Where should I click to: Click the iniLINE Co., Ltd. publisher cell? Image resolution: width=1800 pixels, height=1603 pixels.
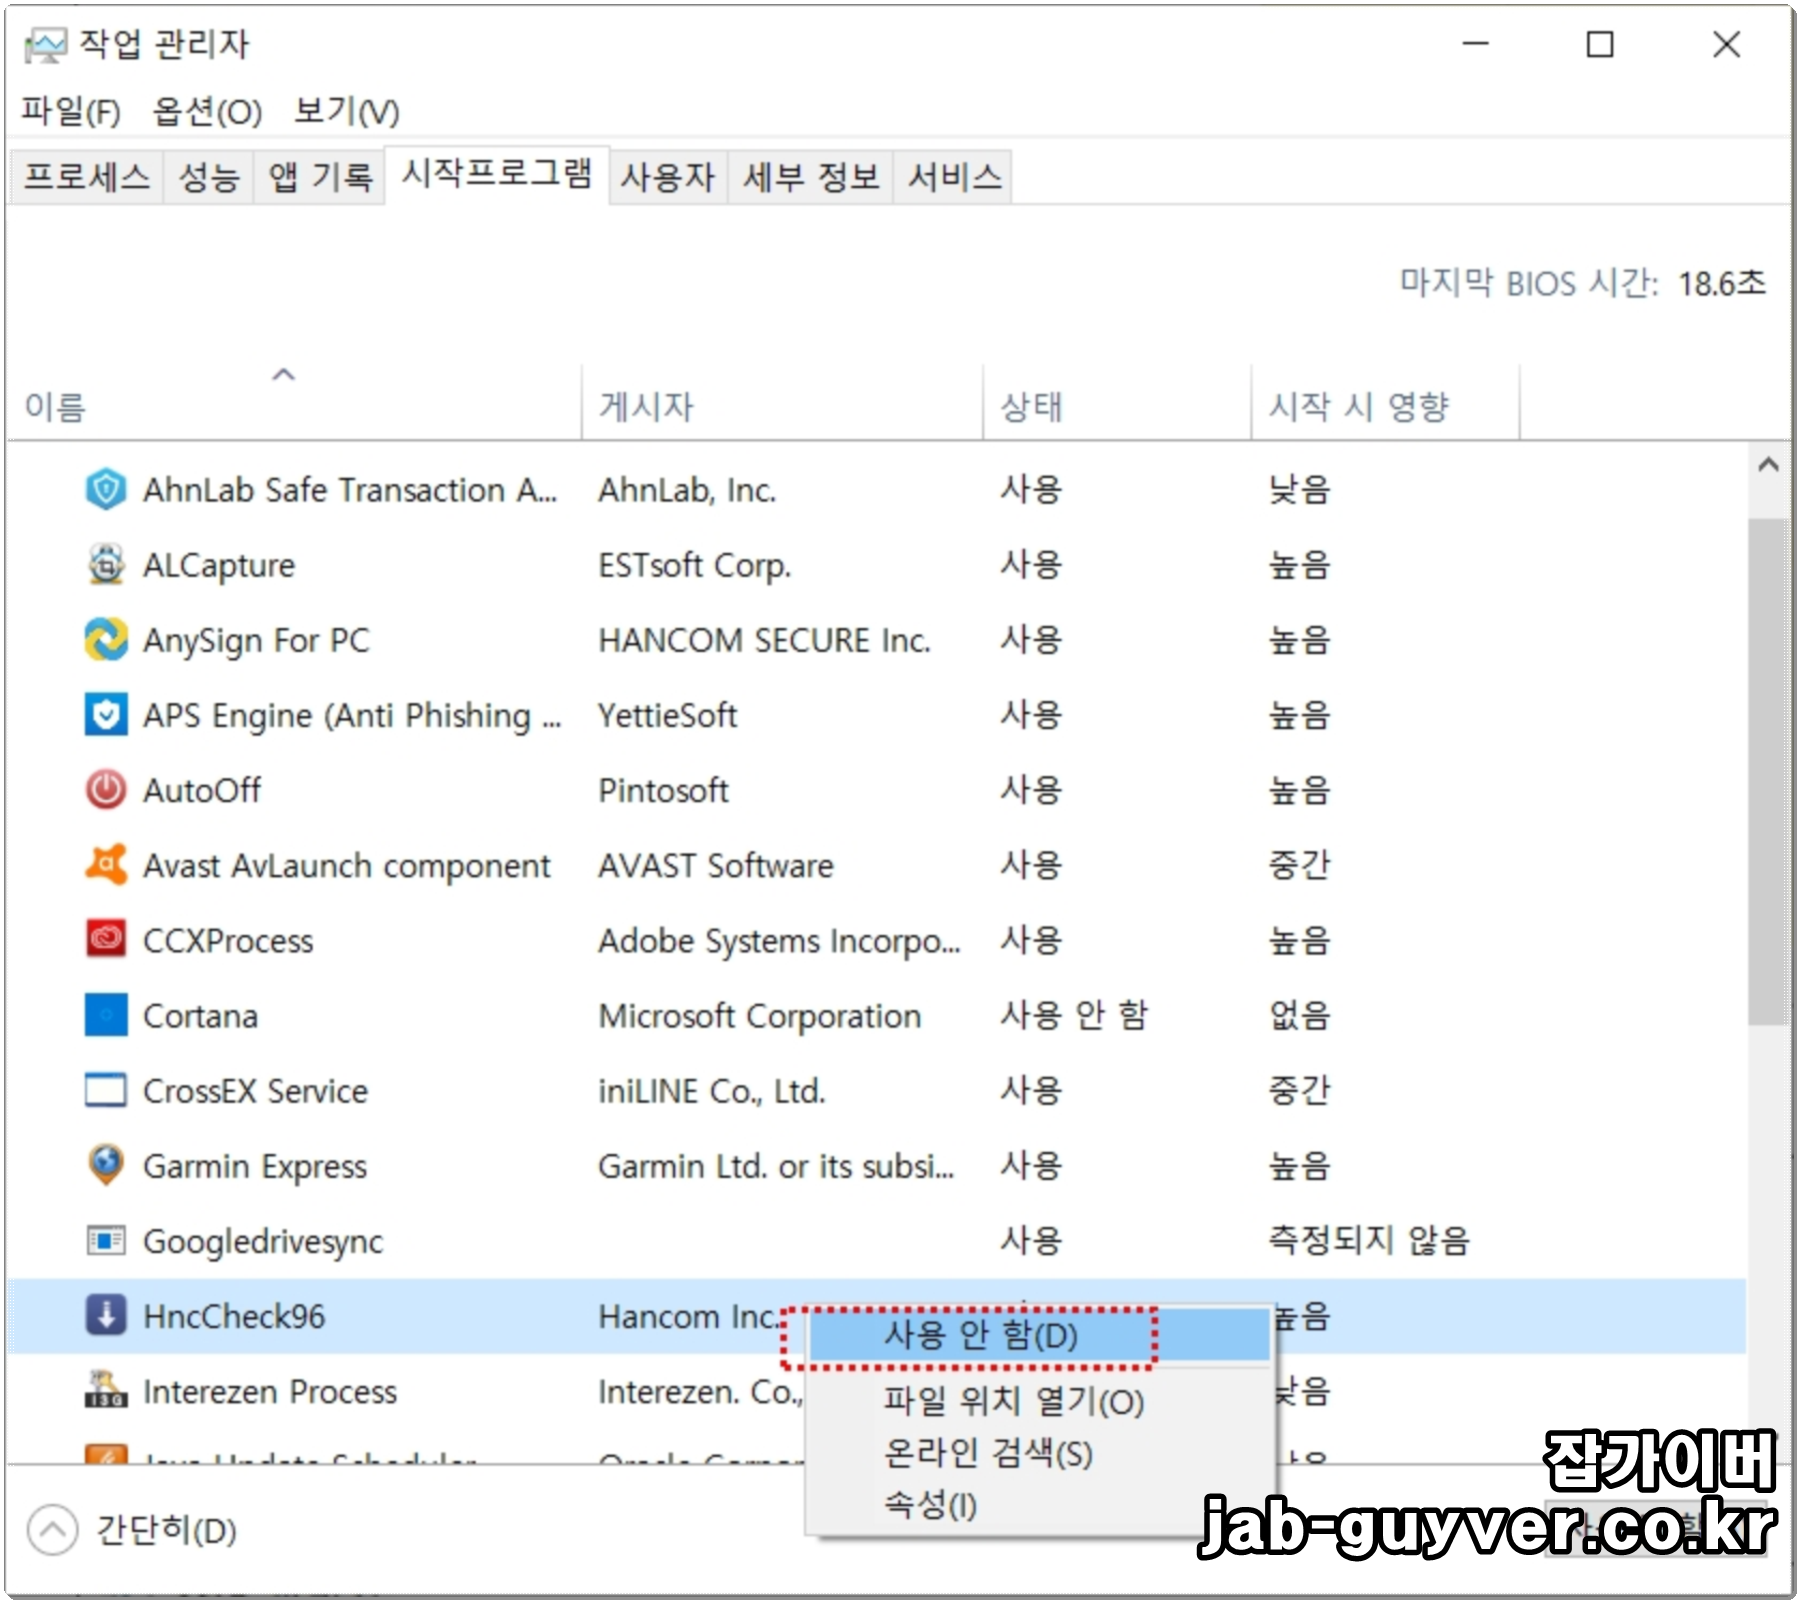coord(712,1090)
